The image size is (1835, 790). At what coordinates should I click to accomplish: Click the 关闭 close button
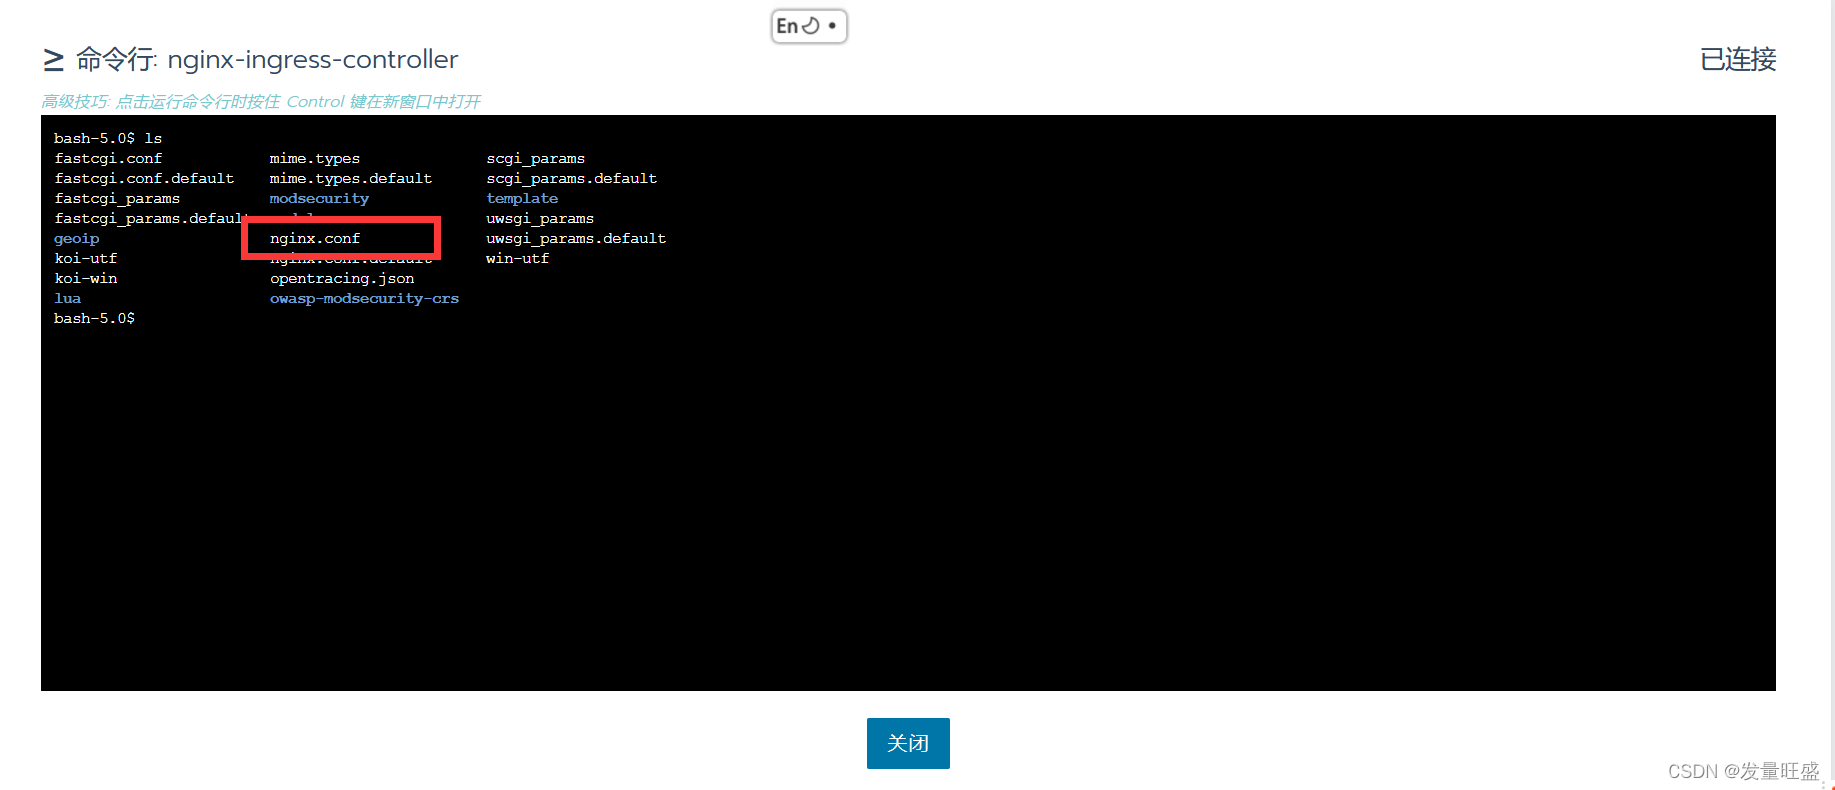click(908, 743)
